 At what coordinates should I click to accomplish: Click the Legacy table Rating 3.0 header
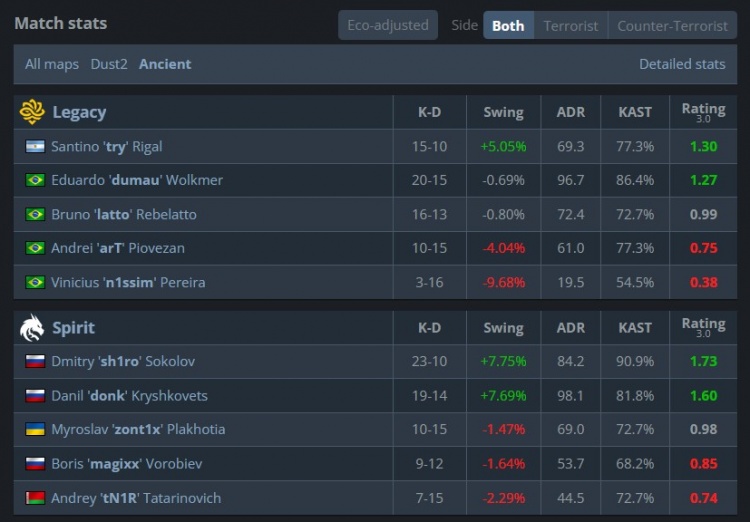coord(703,112)
